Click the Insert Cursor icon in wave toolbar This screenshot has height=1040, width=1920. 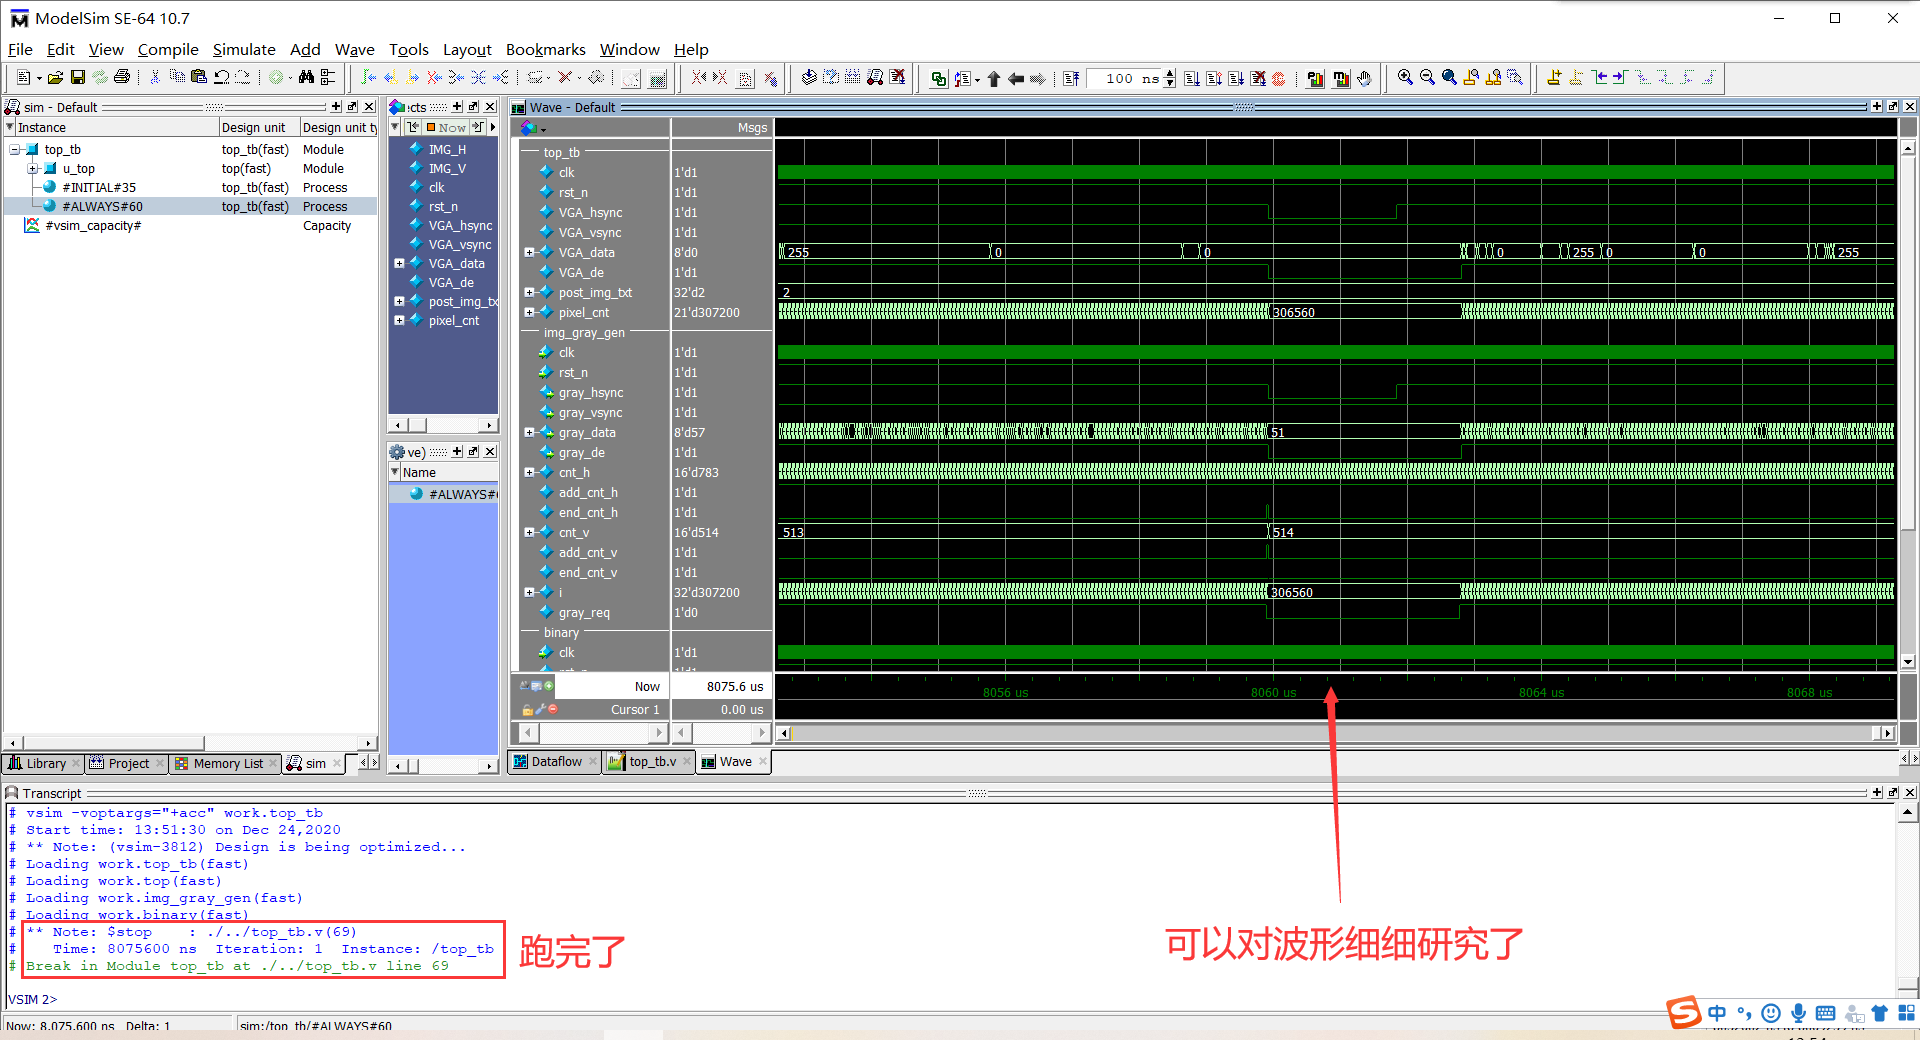(x=1554, y=77)
